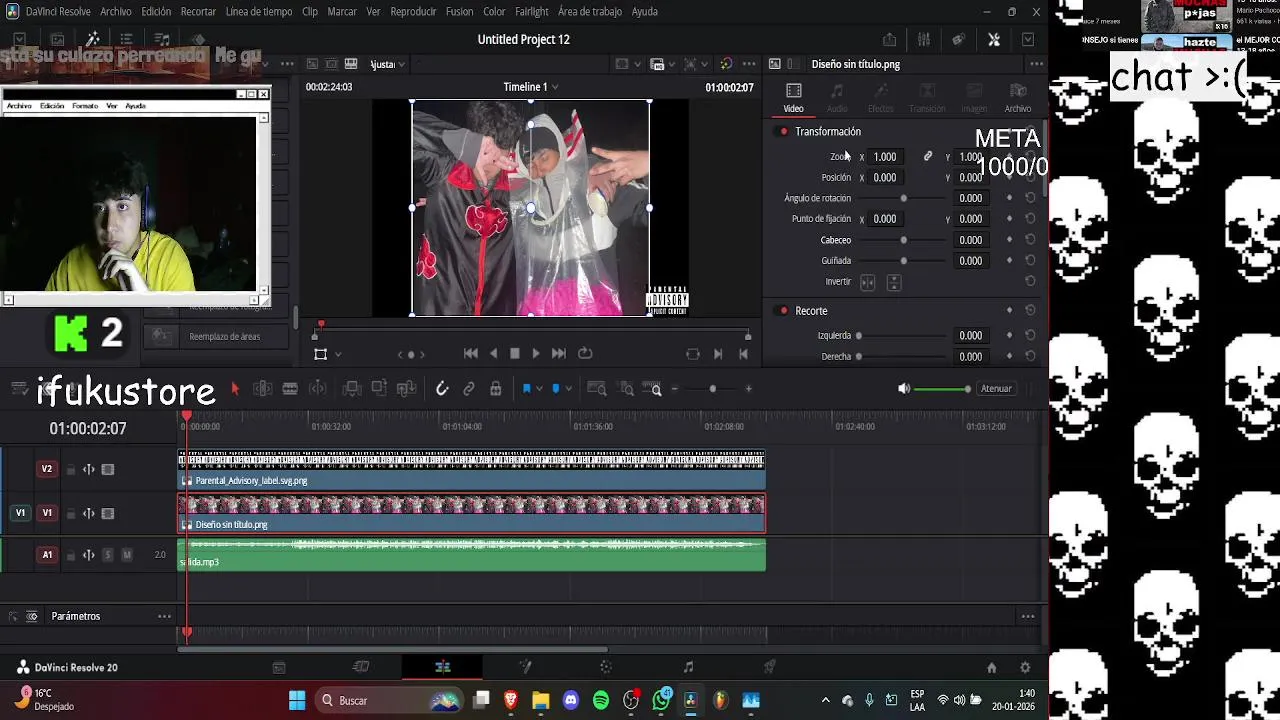Jump to first frame button

tap(471, 354)
